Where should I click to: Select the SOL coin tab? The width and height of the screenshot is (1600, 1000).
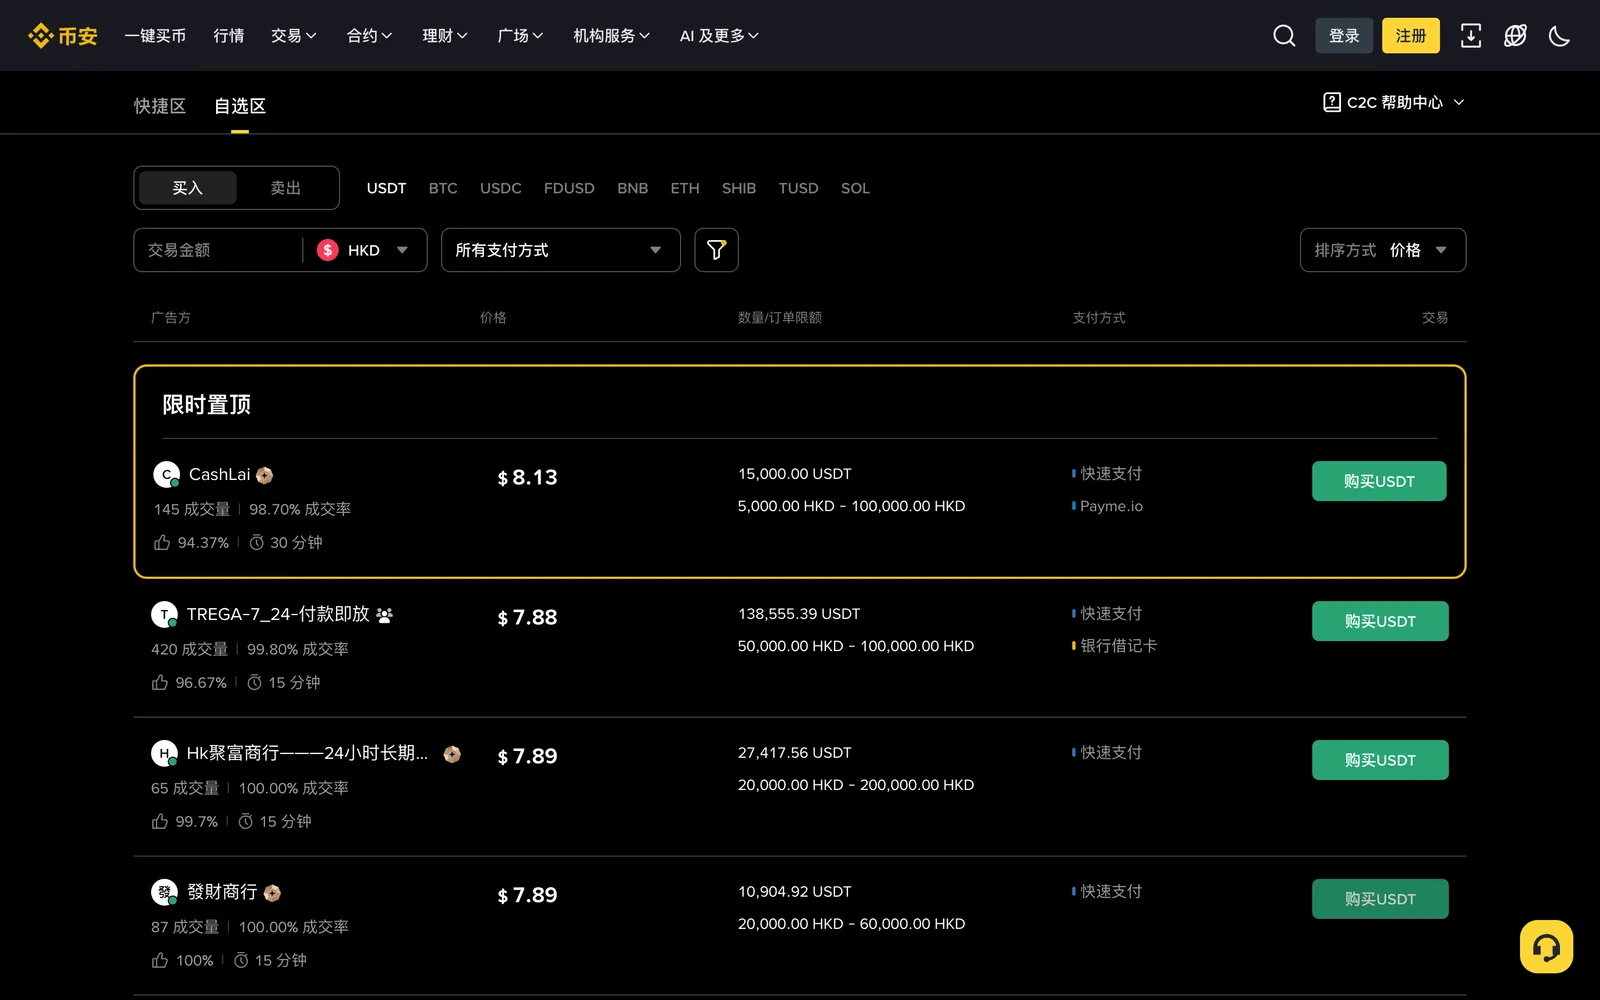point(855,188)
